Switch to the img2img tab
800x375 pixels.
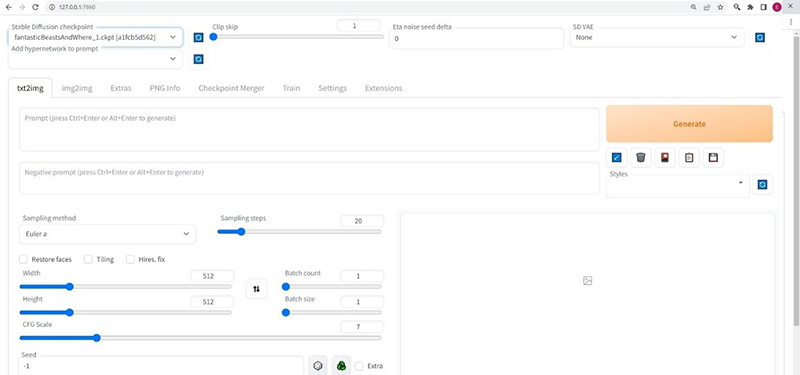[77, 88]
